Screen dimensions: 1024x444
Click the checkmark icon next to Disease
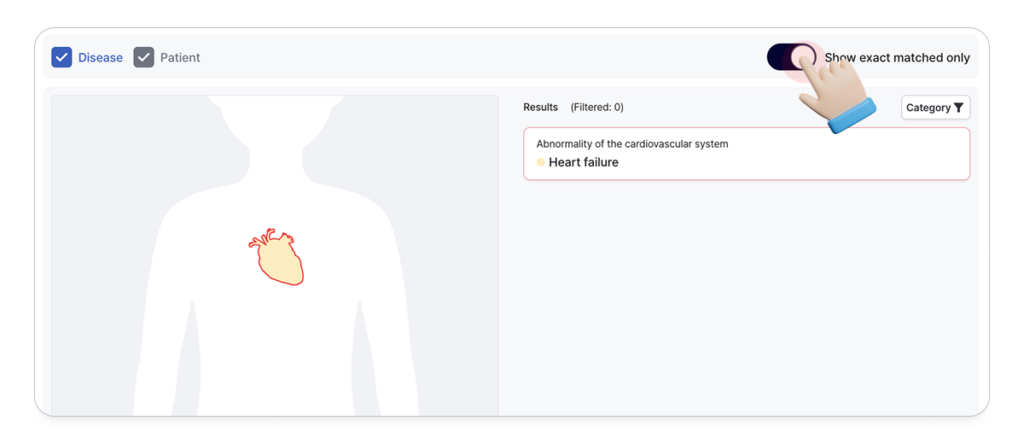click(x=62, y=58)
